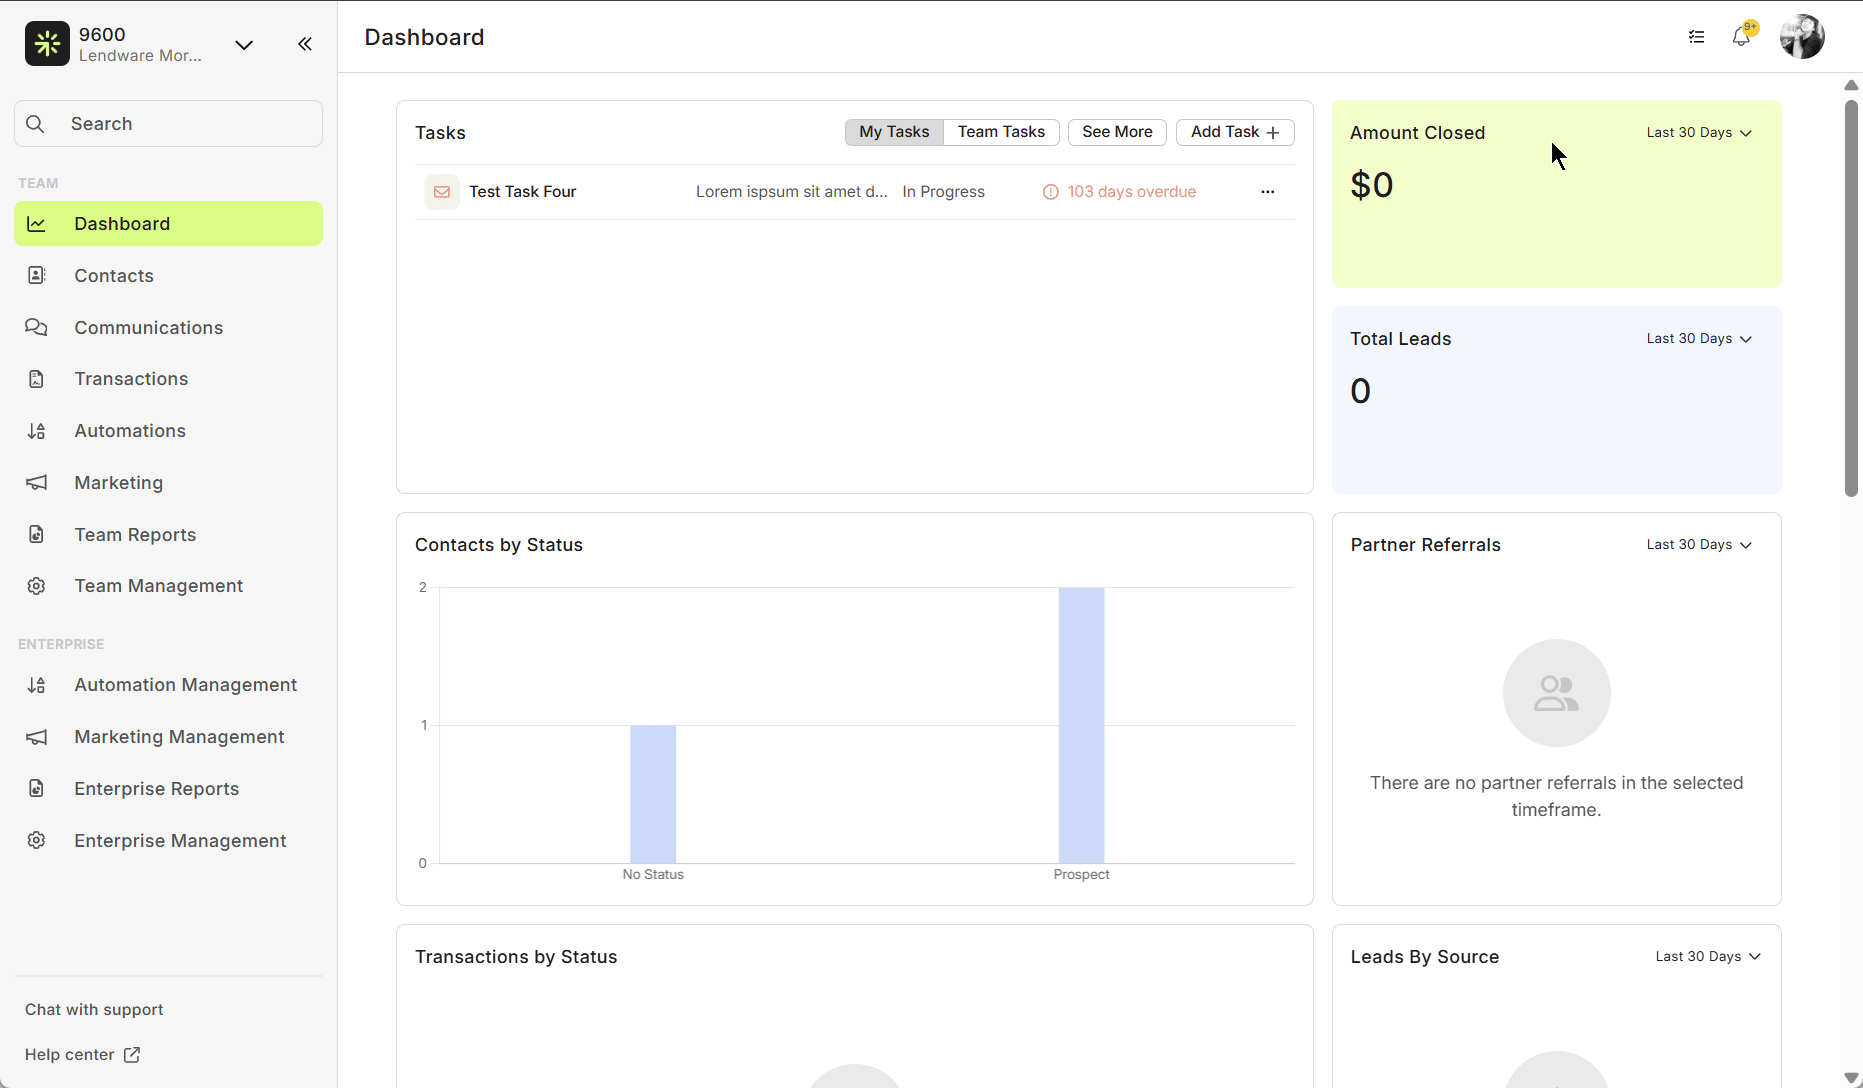This screenshot has height=1088, width=1863.
Task: Switch to Team Tasks view
Action: [1001, 132]
